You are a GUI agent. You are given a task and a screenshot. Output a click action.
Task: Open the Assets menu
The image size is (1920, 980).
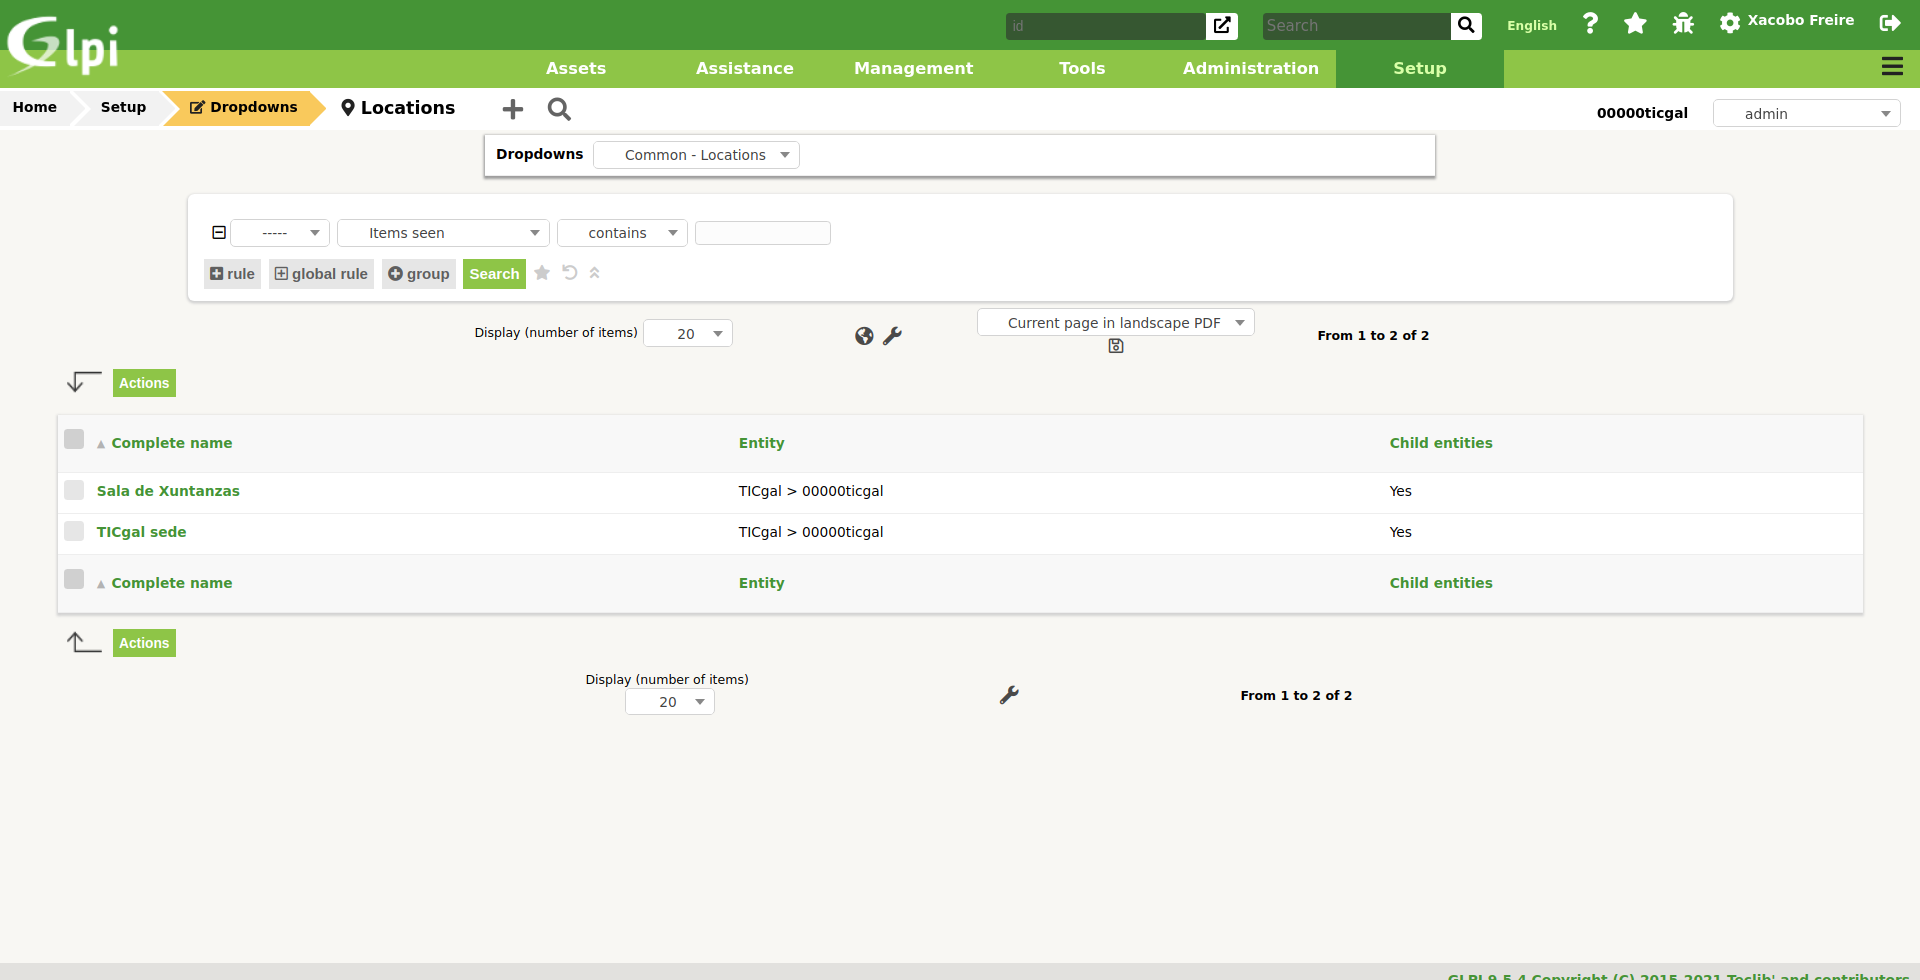tap(576, 68)
